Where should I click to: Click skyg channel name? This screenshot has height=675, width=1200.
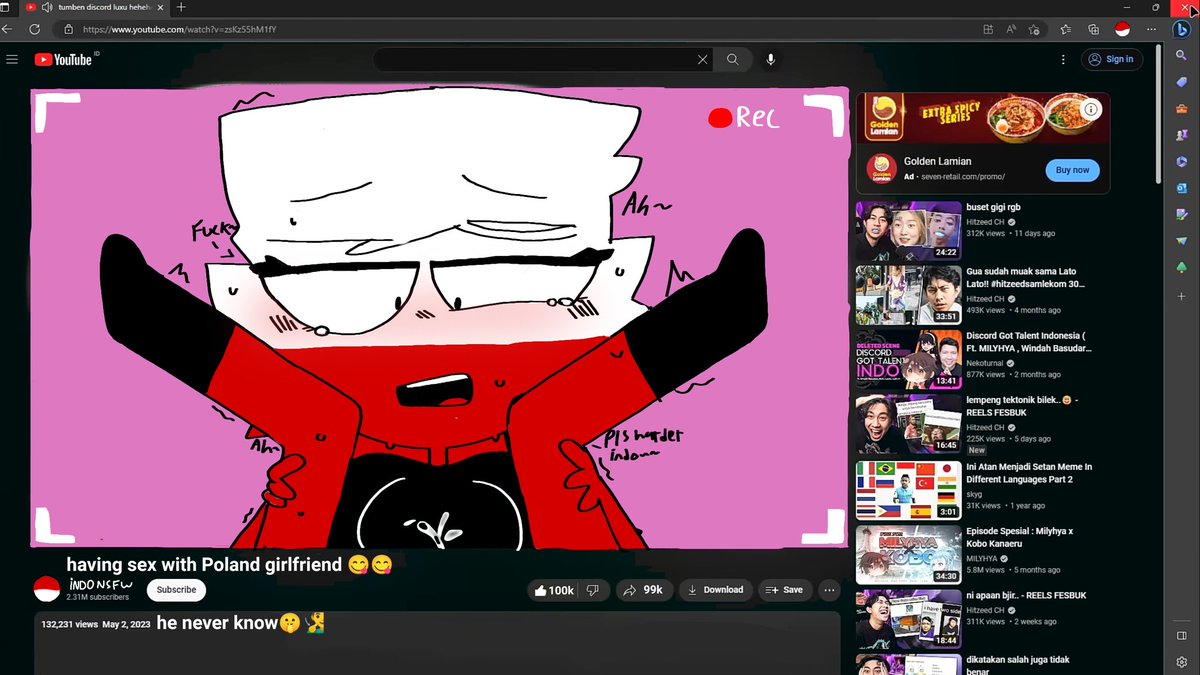(975, 493)
